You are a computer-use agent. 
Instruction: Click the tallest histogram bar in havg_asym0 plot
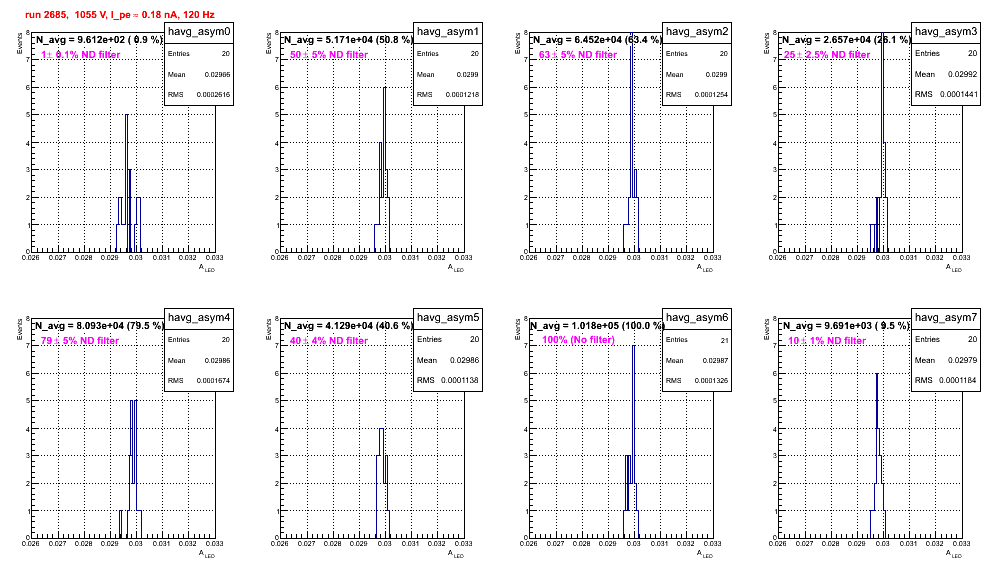pyautogui.click(x=126, y=183)
